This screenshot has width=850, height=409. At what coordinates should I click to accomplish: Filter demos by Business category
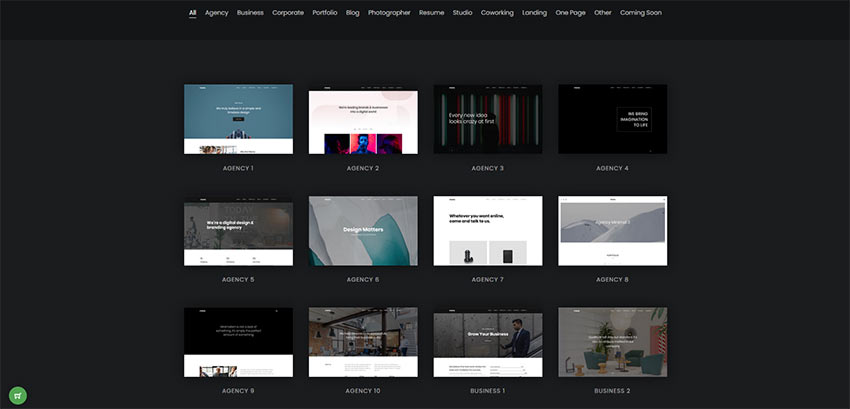pyautogui.click(x=250, y=13)
